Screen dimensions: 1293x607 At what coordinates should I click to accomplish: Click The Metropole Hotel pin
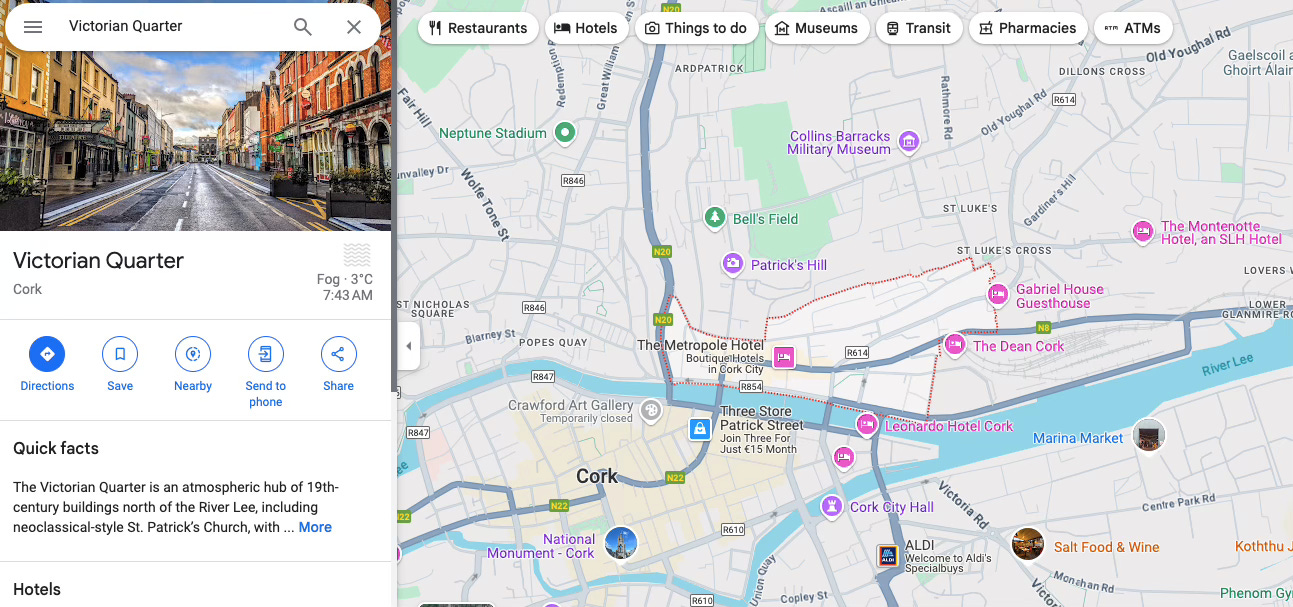(x=784, y=356)
